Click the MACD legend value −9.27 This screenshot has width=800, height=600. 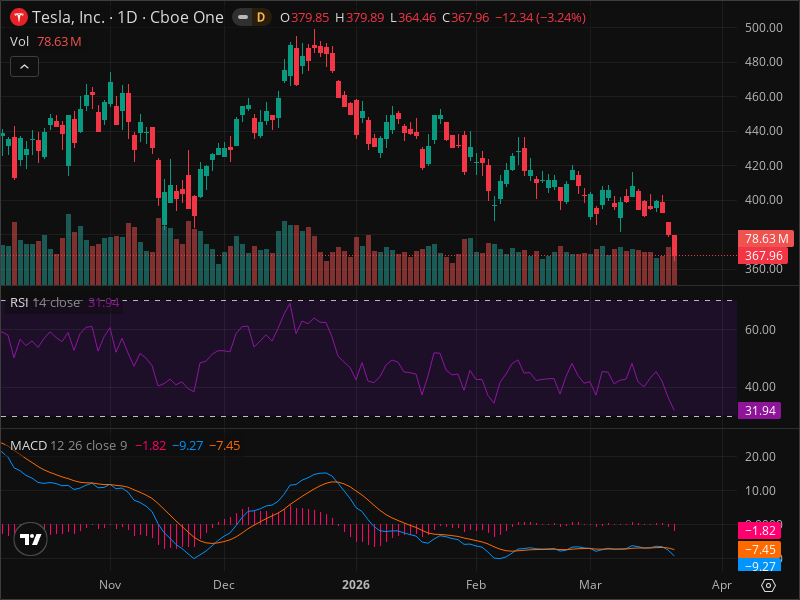pyautogui.click(x=187, y=445)
